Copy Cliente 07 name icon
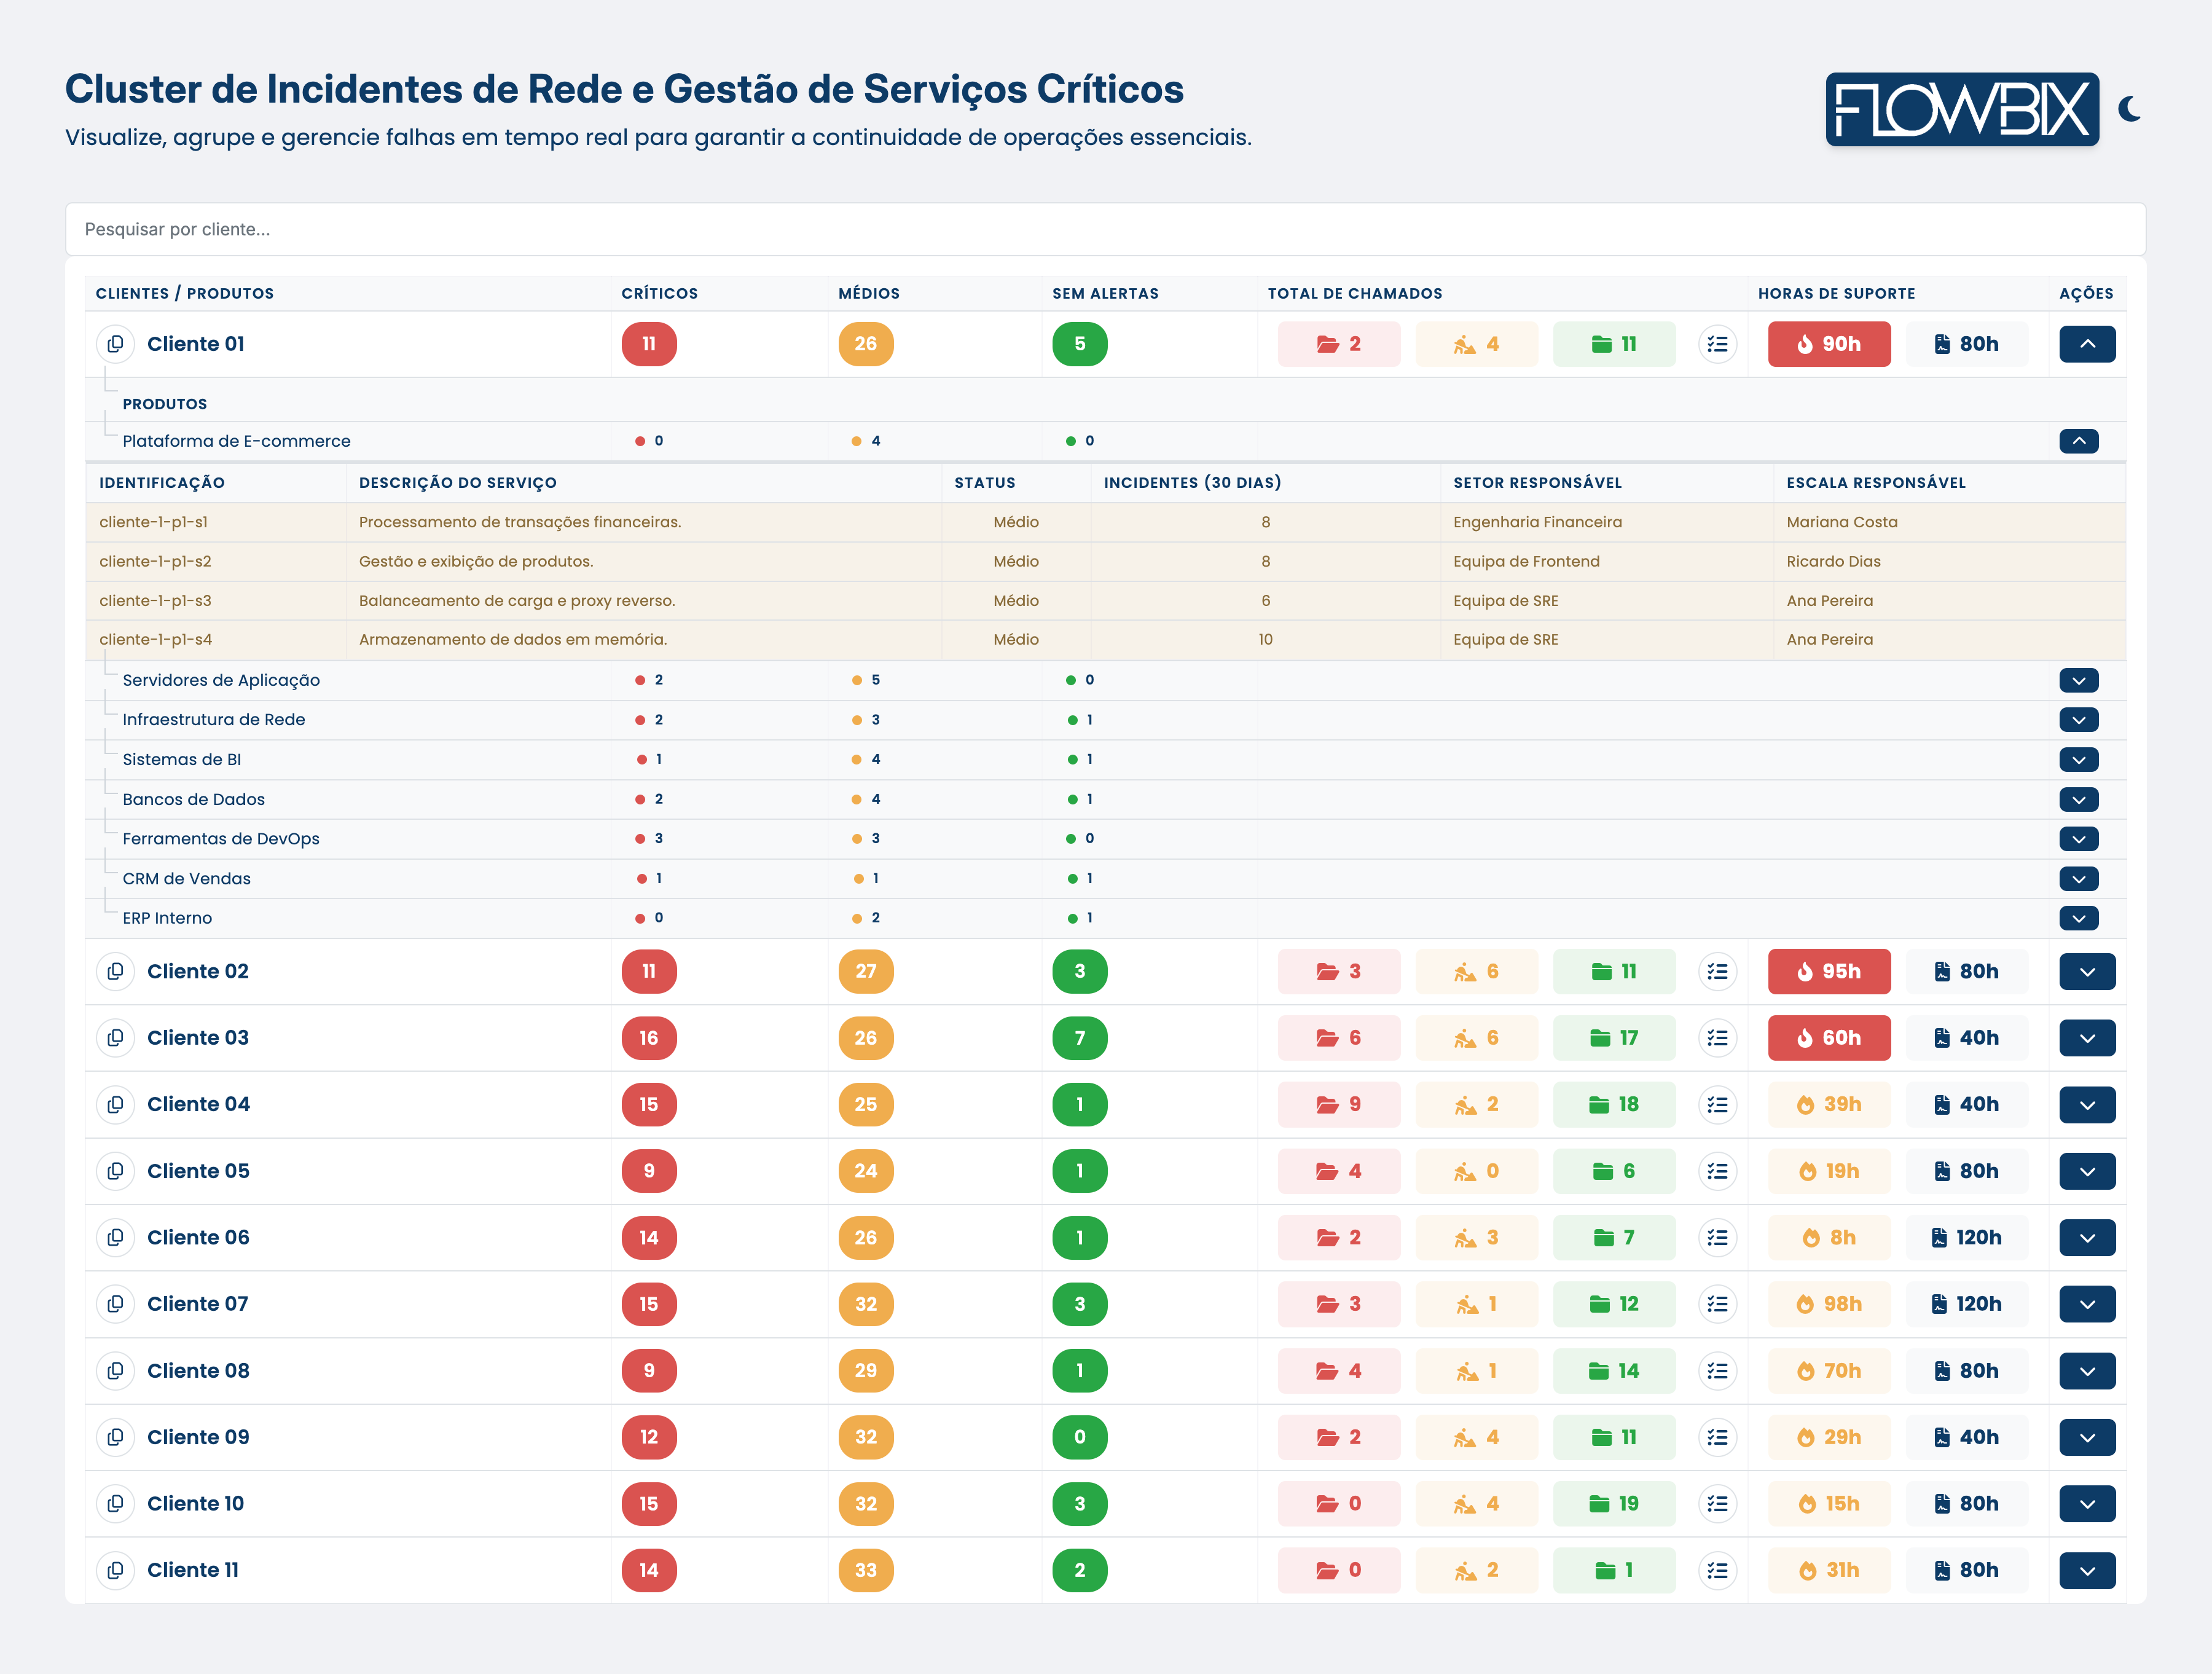Screen dimensions: 2212x1674 [116, 1304]
